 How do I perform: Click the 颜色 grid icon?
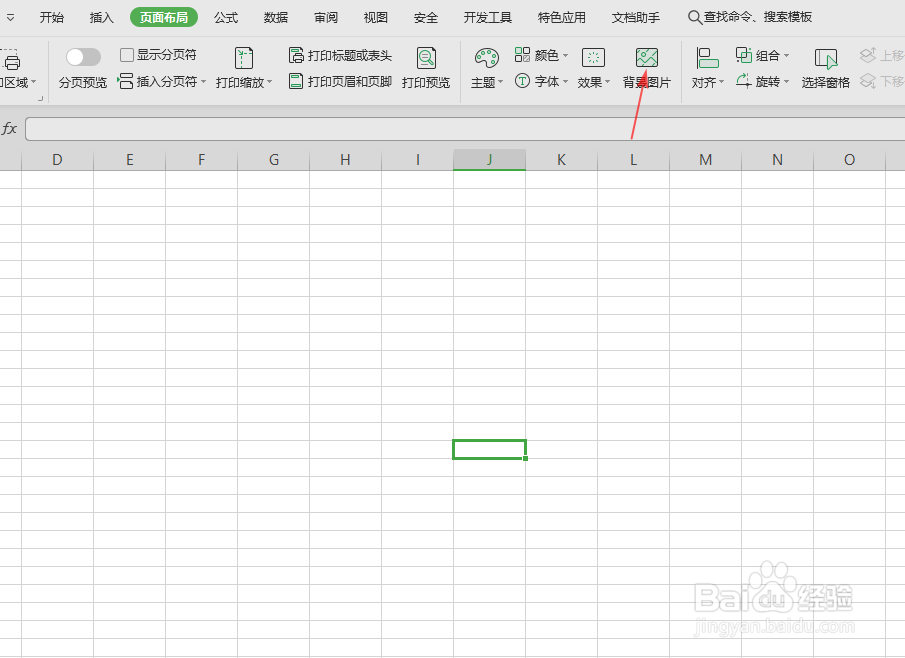tap(522, 55)
